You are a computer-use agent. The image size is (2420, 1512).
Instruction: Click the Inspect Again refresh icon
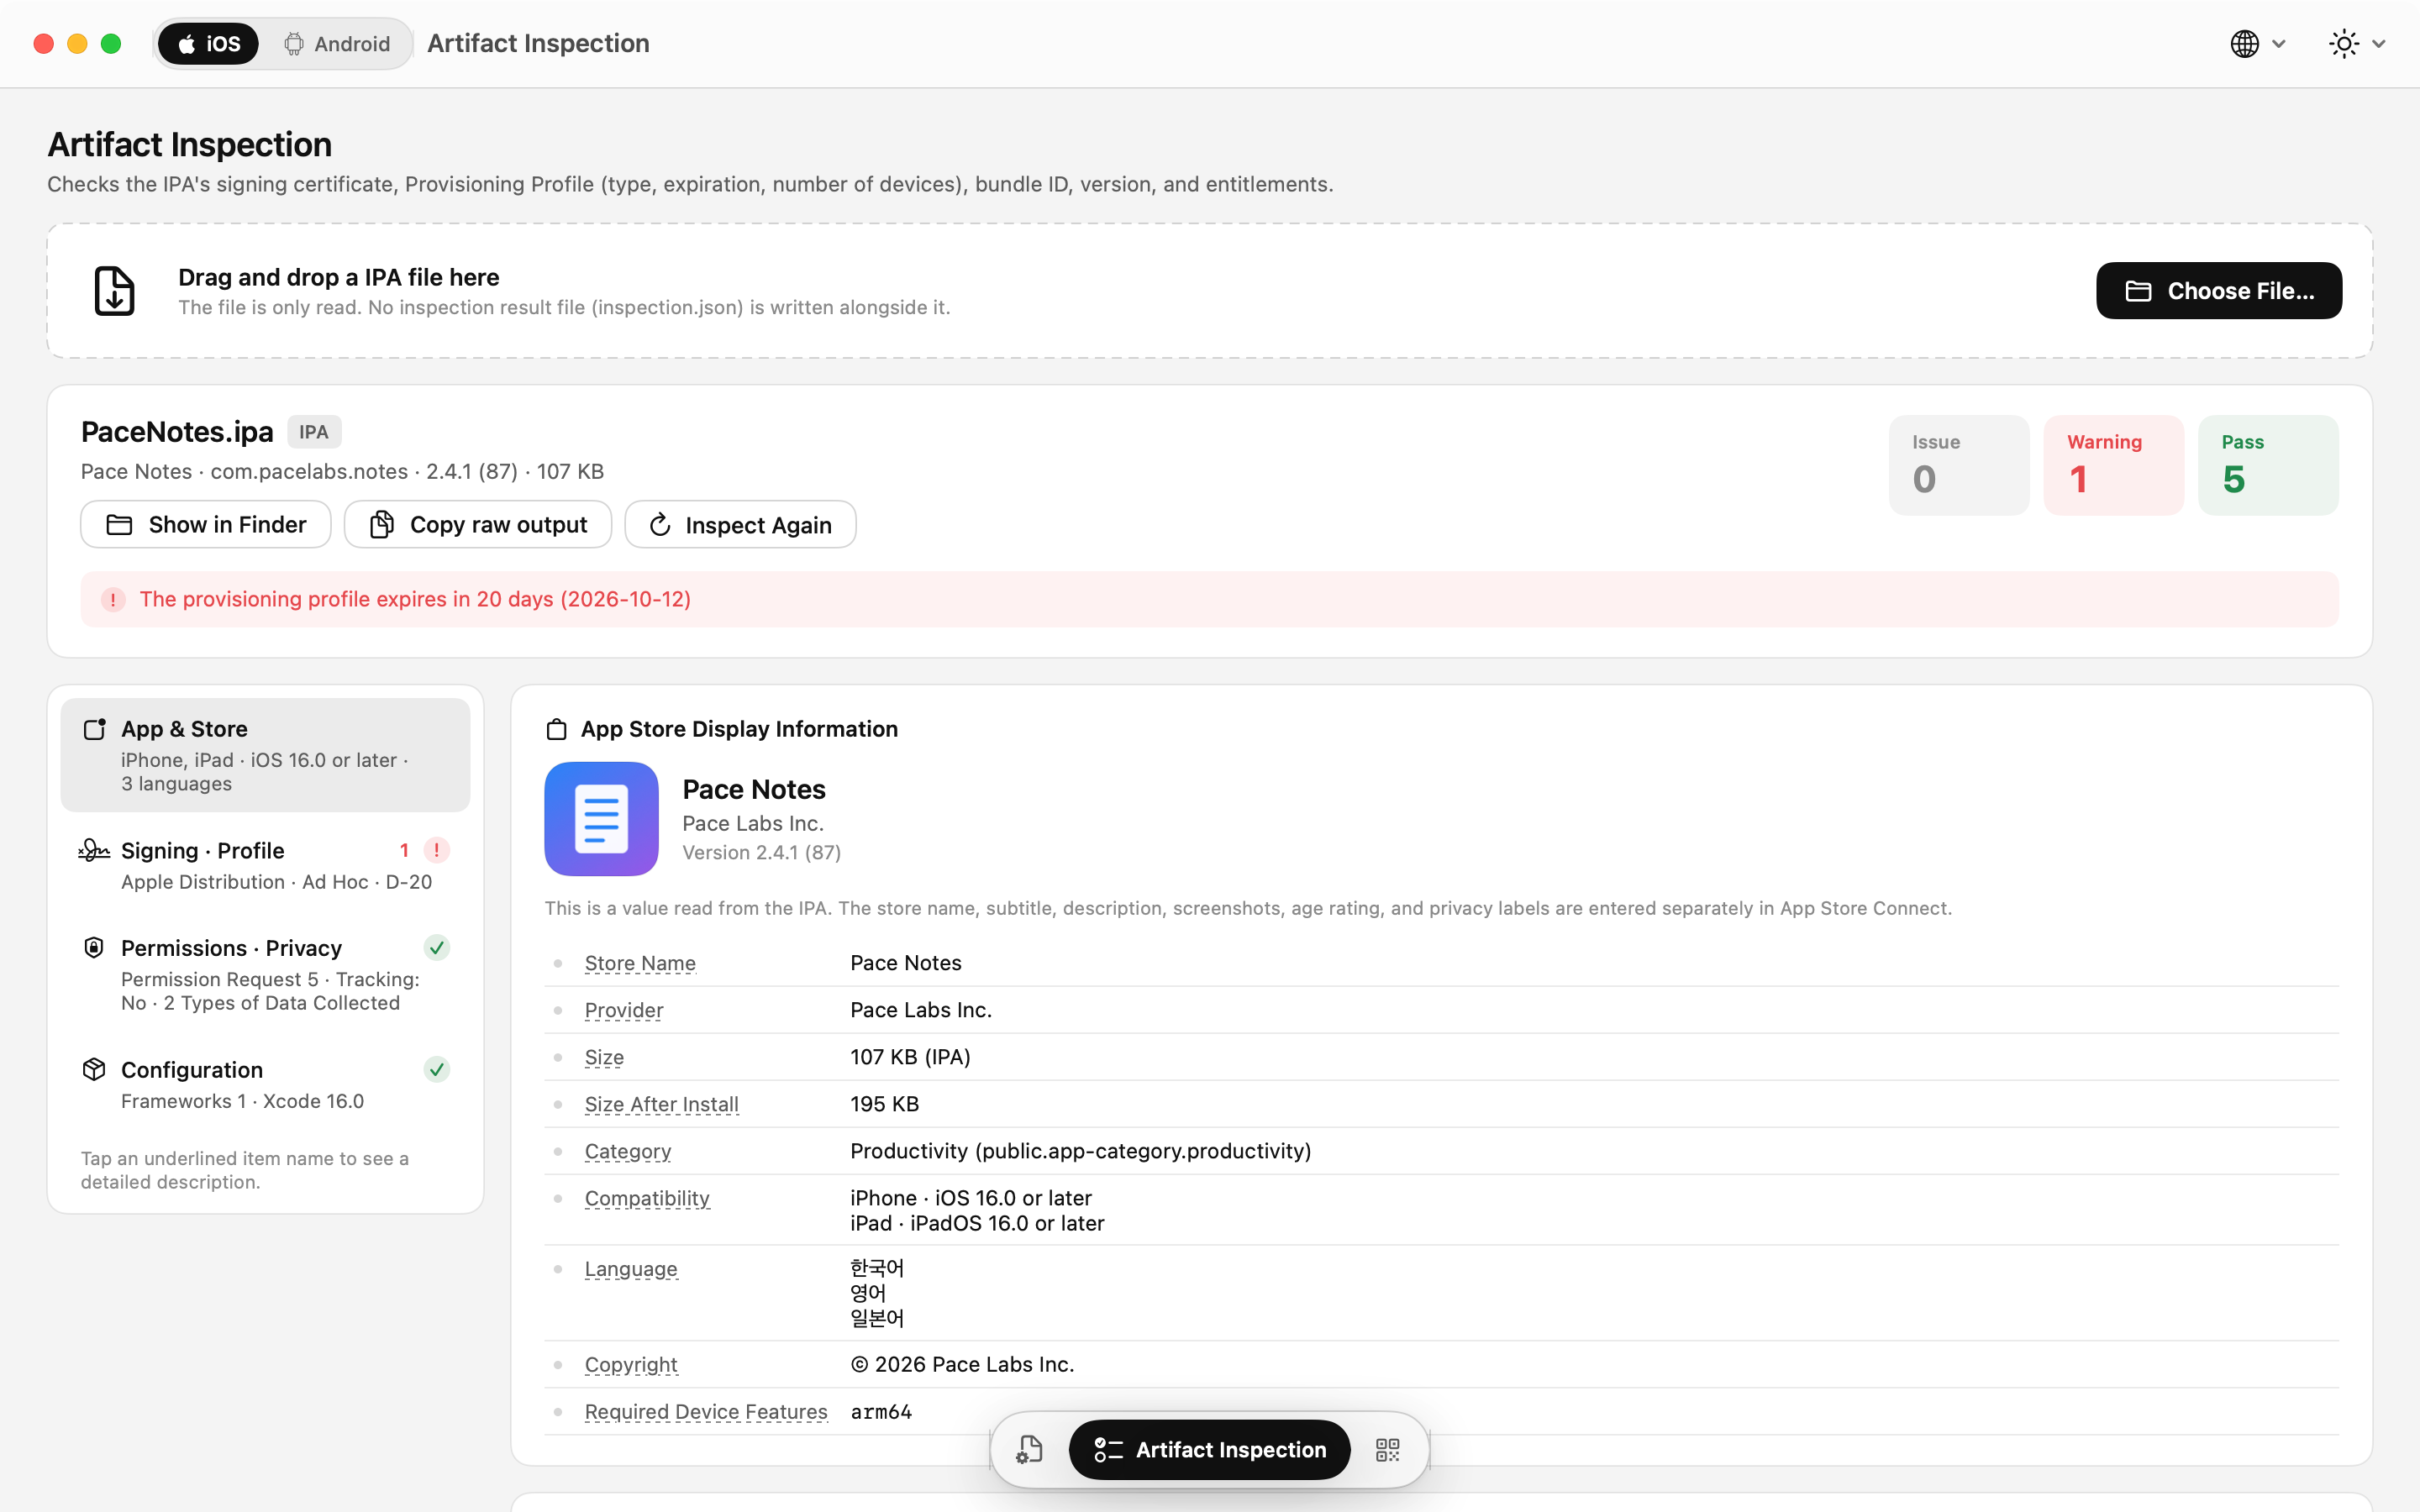click(660, 525)
